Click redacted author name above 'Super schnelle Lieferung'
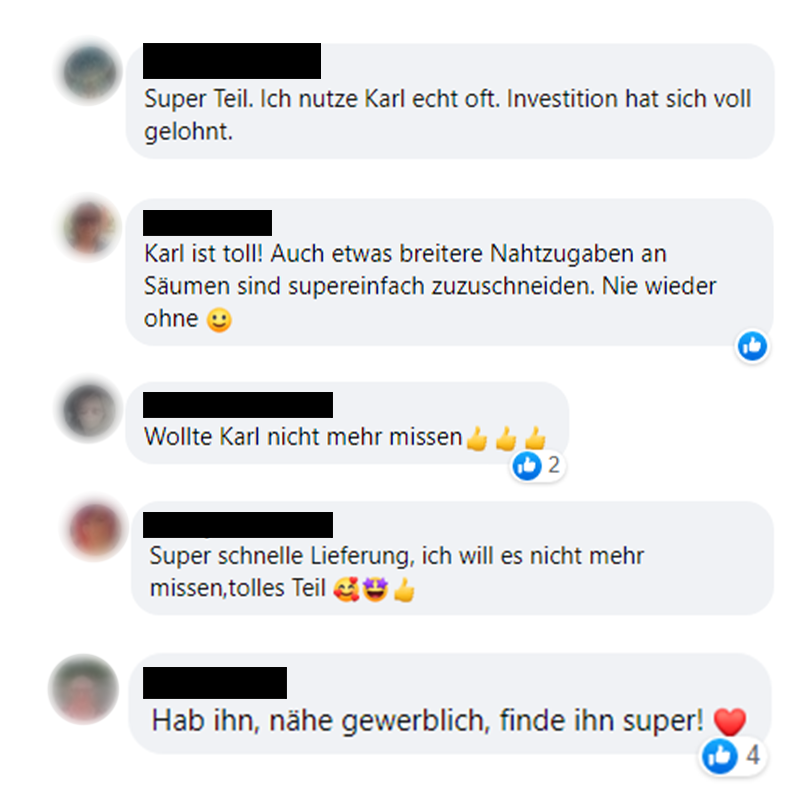Viewport: 800px width, 800px height. (238, 525)
